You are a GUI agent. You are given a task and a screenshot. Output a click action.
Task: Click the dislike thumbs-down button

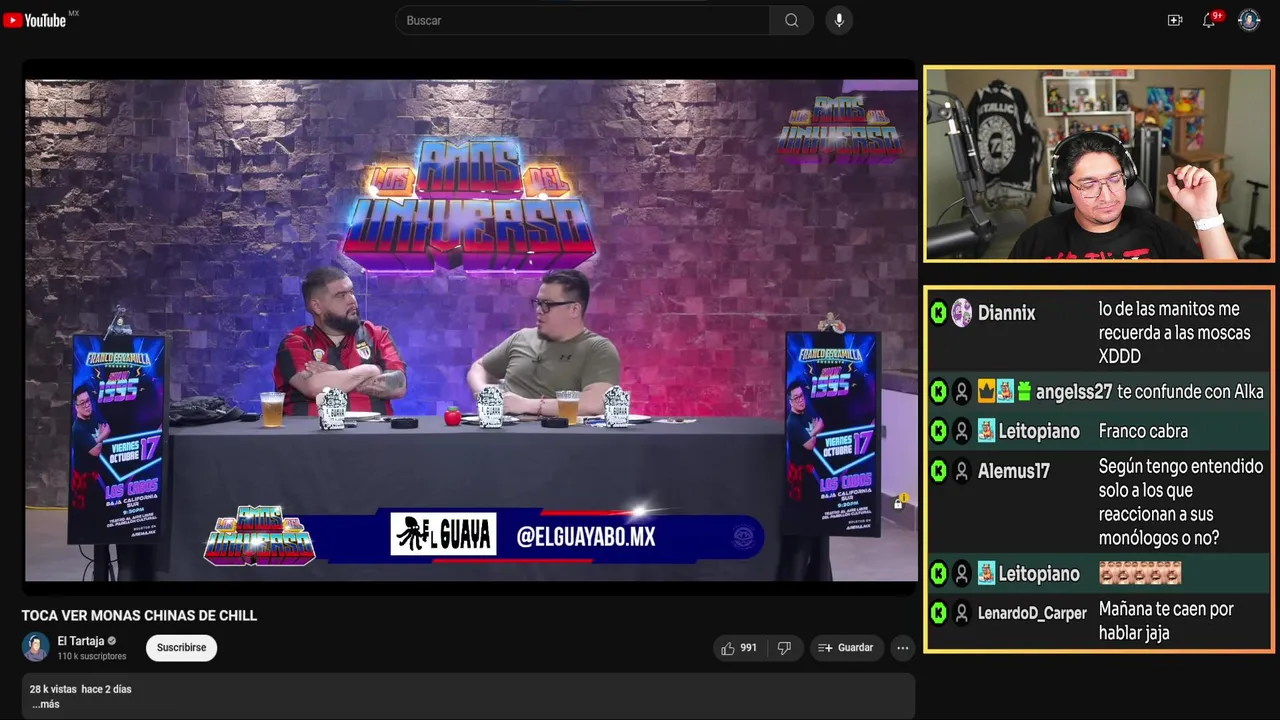784,648
